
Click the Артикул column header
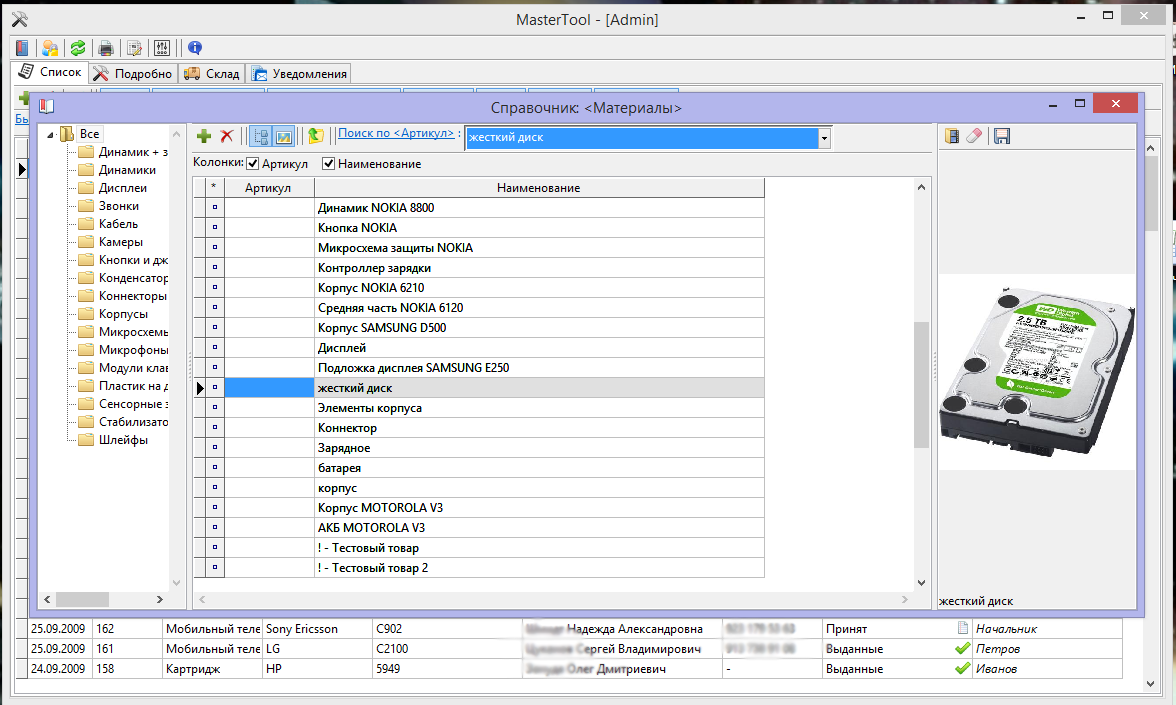(268, 188)
